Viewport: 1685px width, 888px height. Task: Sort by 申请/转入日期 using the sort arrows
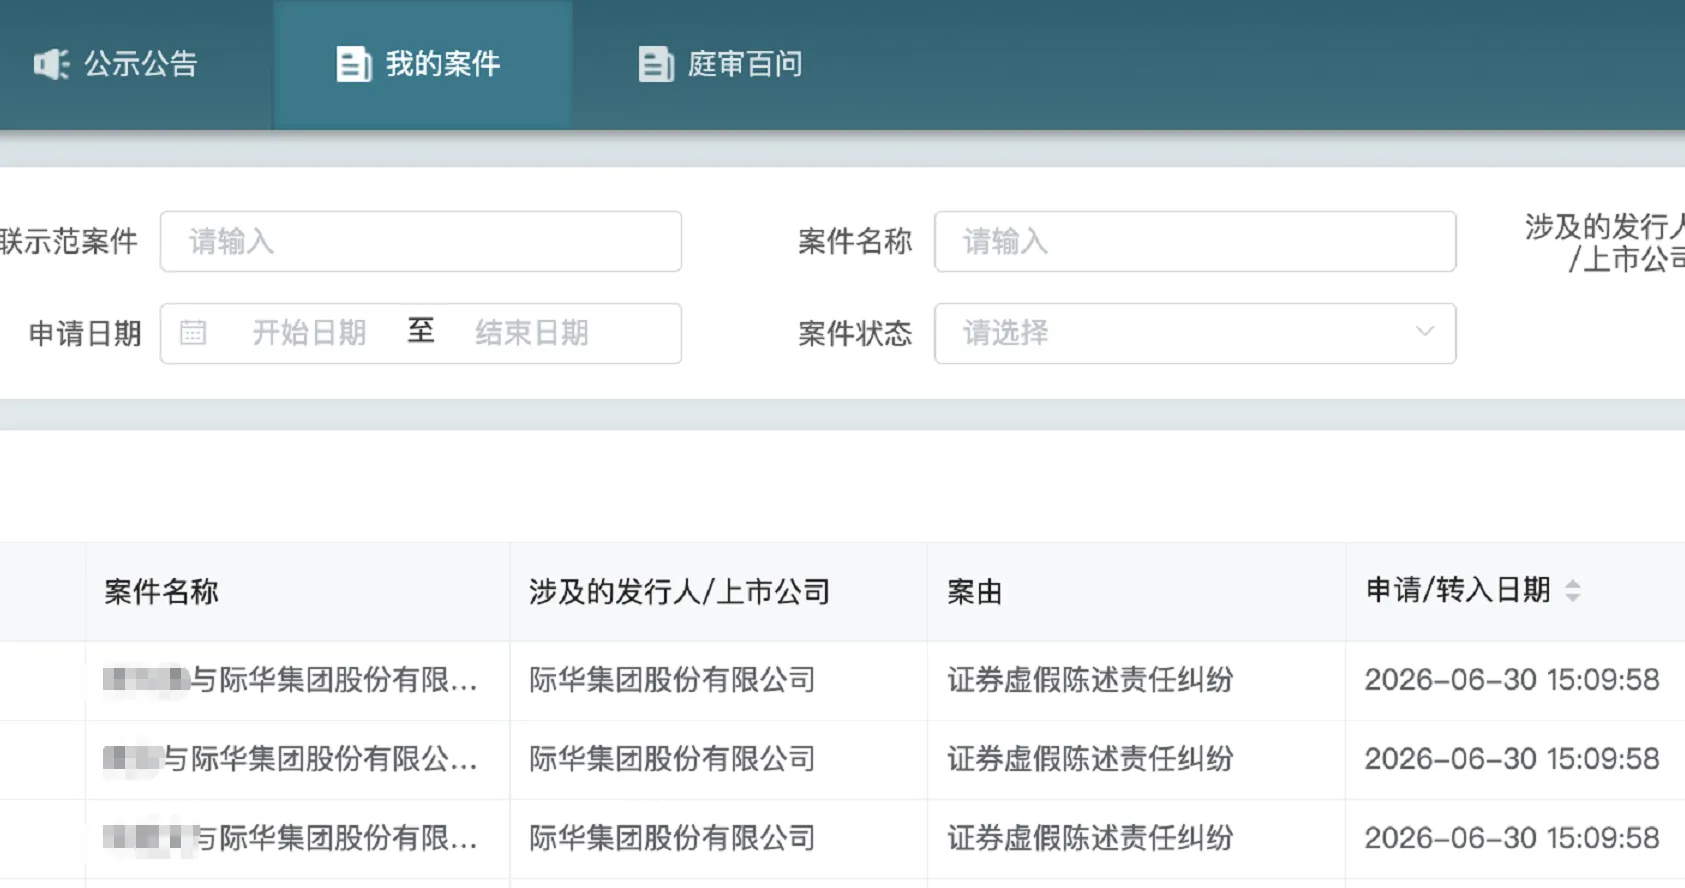tap(1573, 591)
